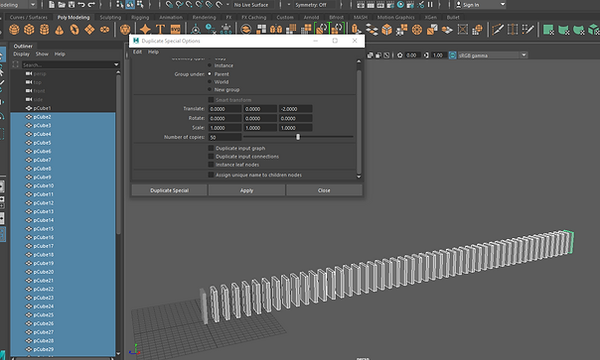Click the Scale X value field

pyautogui.click(x=225, y=128)
